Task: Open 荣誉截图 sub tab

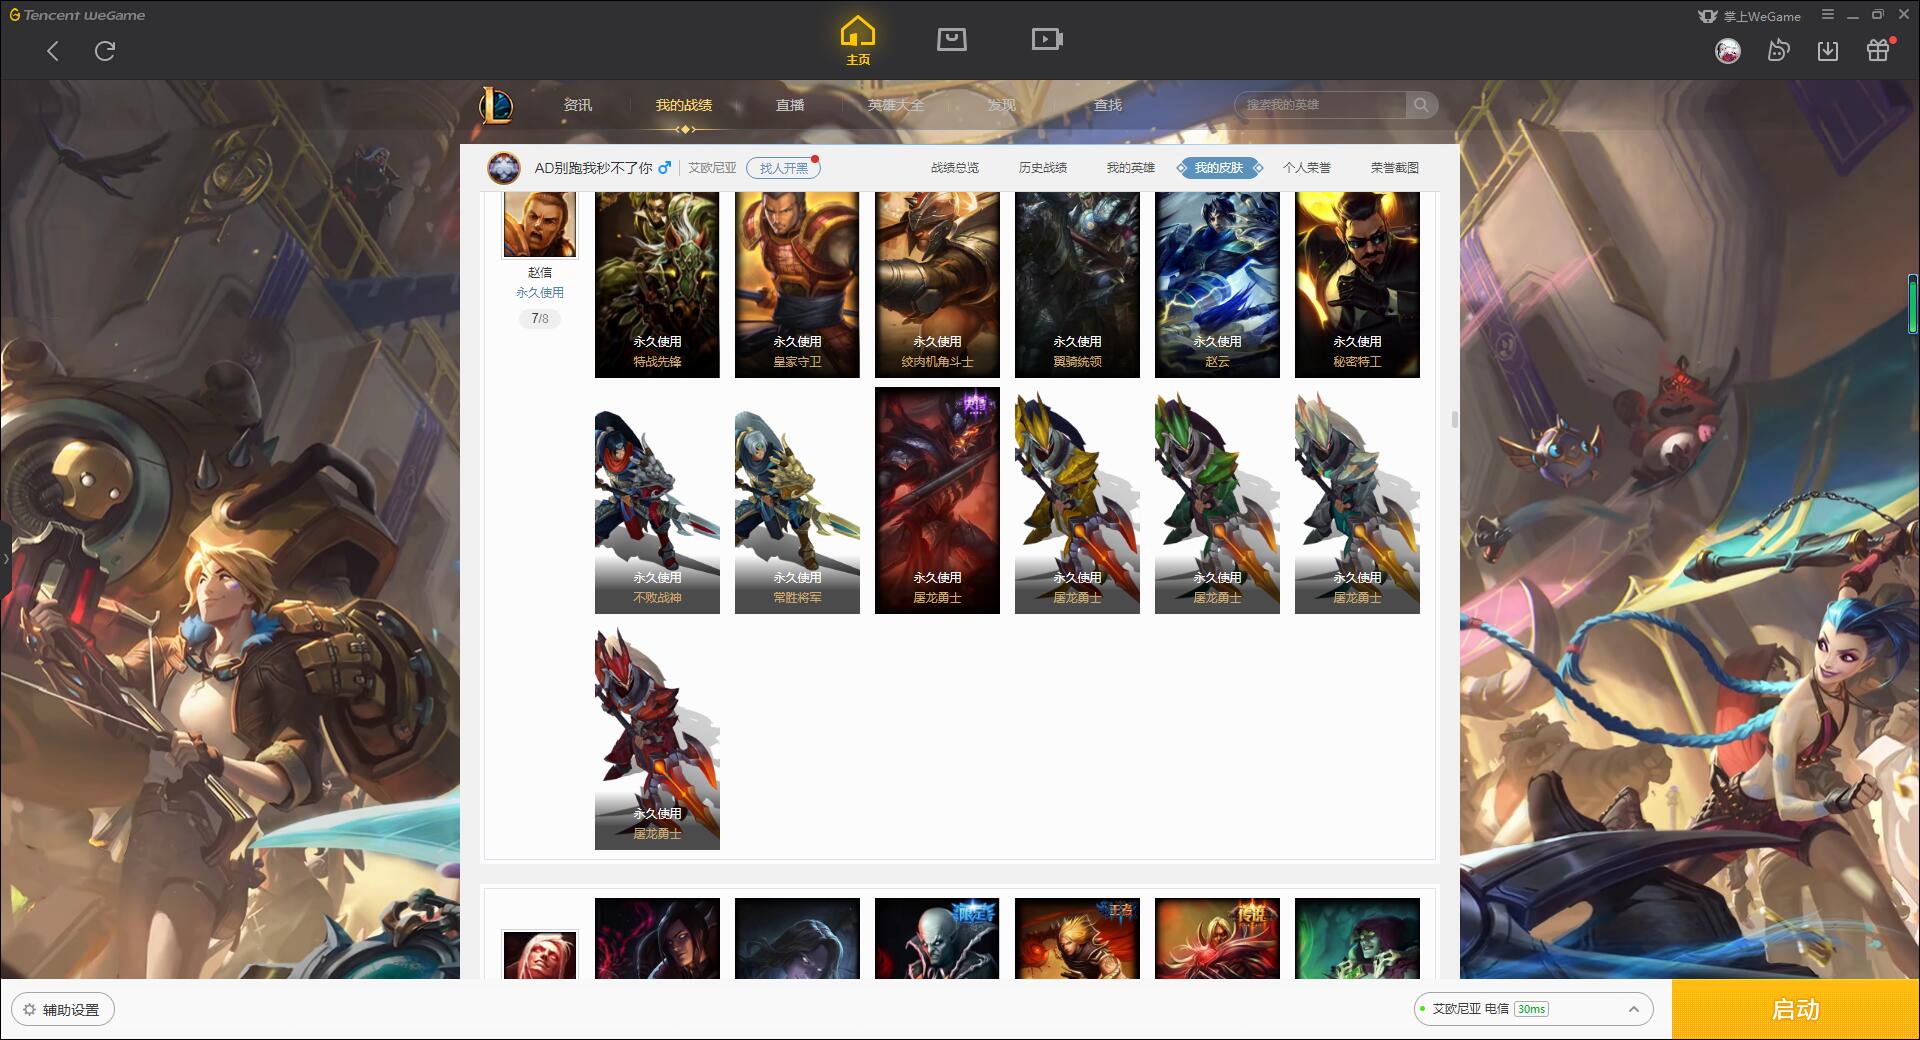Action: click(x=1395, y=168)
